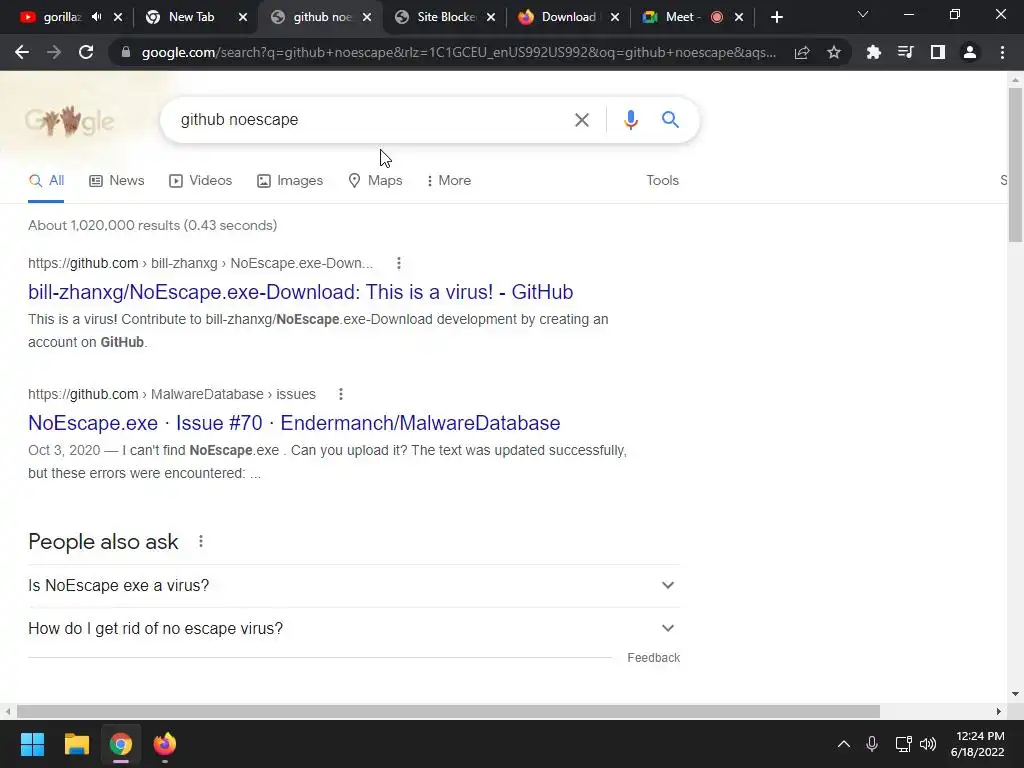Open the Chrome profile menu

point(970,52)
